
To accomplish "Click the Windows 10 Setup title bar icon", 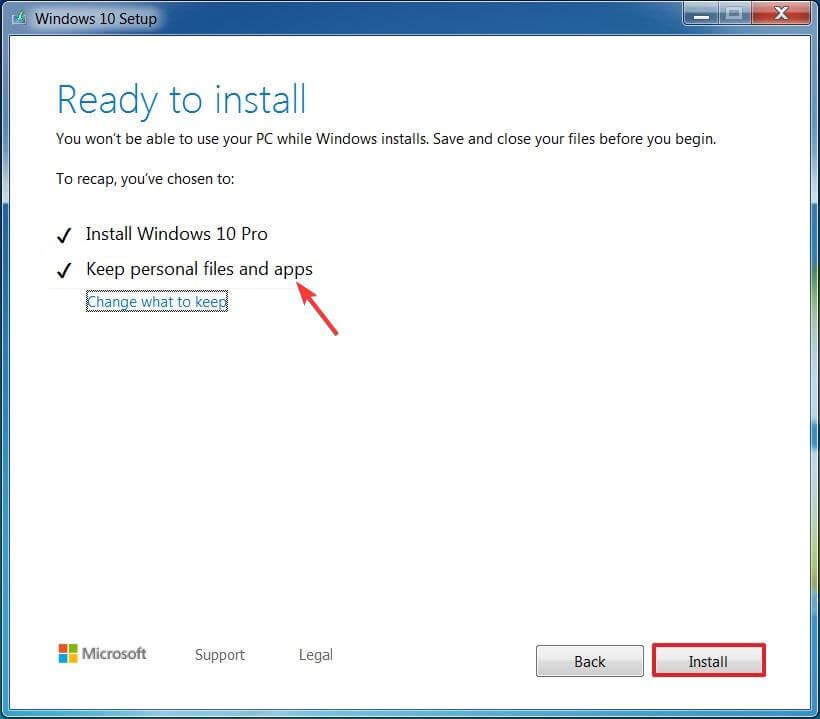I will (19, 18).
